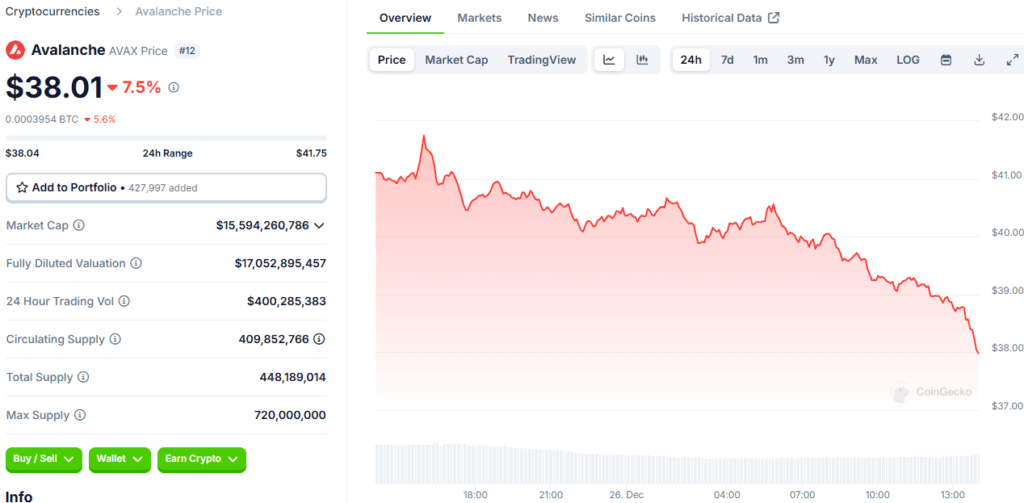Click the $400,285,383 trading volume value
The height and width of the screenshot is (503, 1024).
[287, 301]
